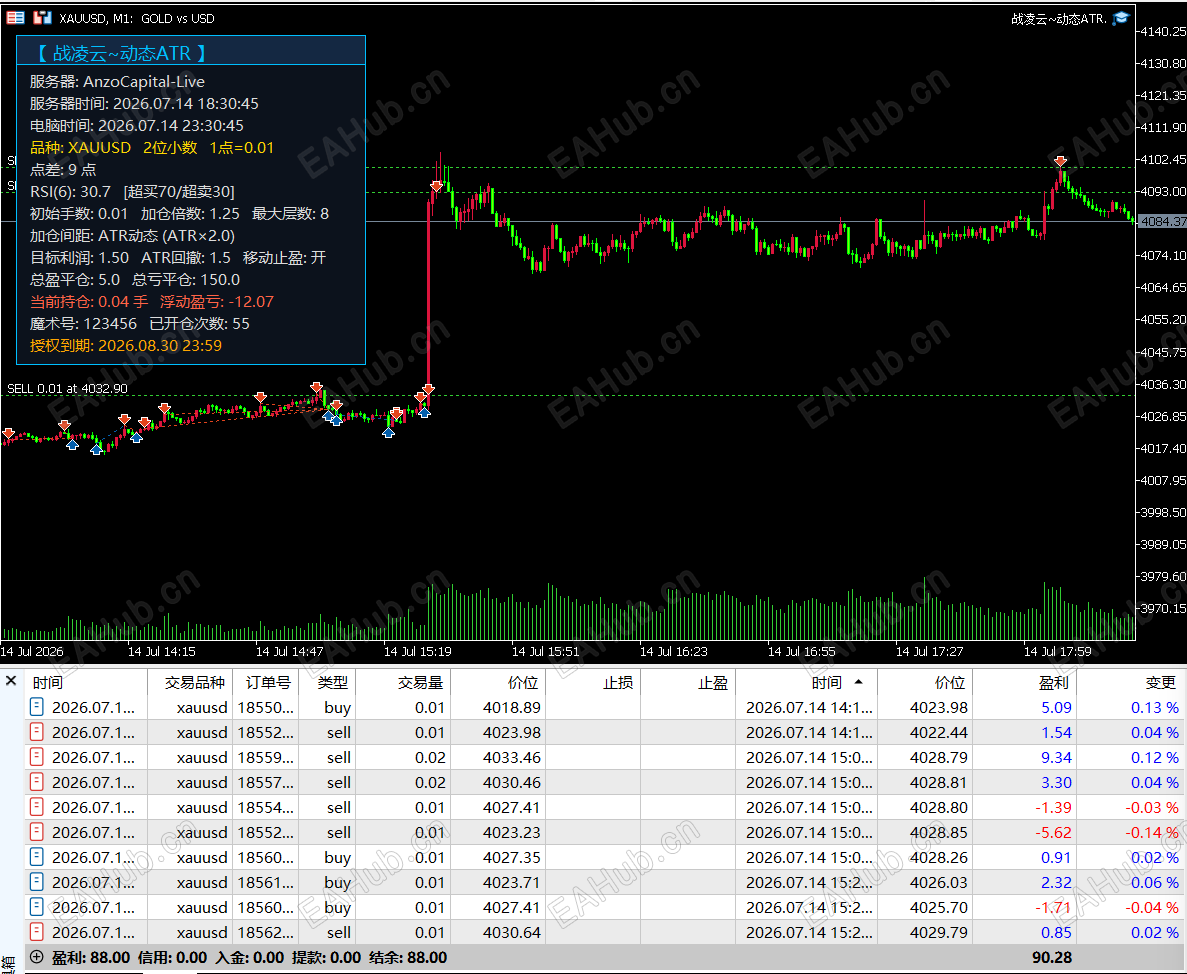Click the 14 Jul 17:27 time axis label

[x=930, y=652]
